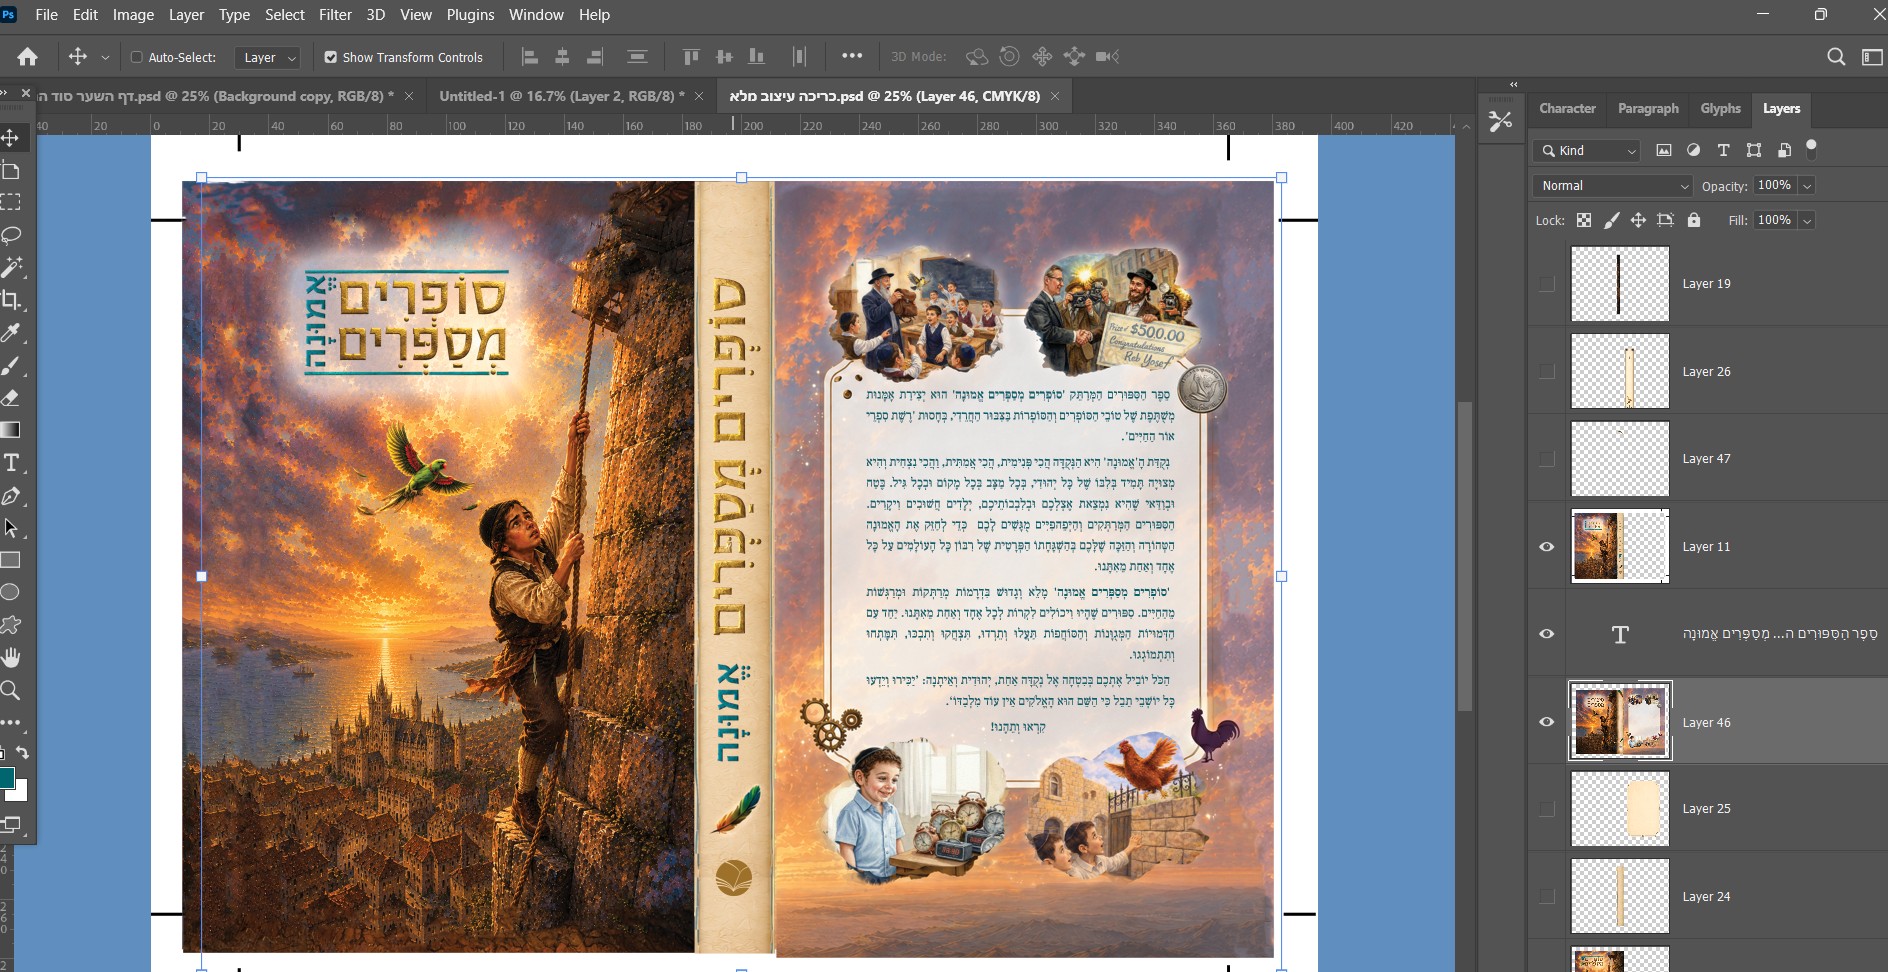Open the layer filter Kind dropdown
The width and height of the screenshot is (1888, 972).
1586,150
